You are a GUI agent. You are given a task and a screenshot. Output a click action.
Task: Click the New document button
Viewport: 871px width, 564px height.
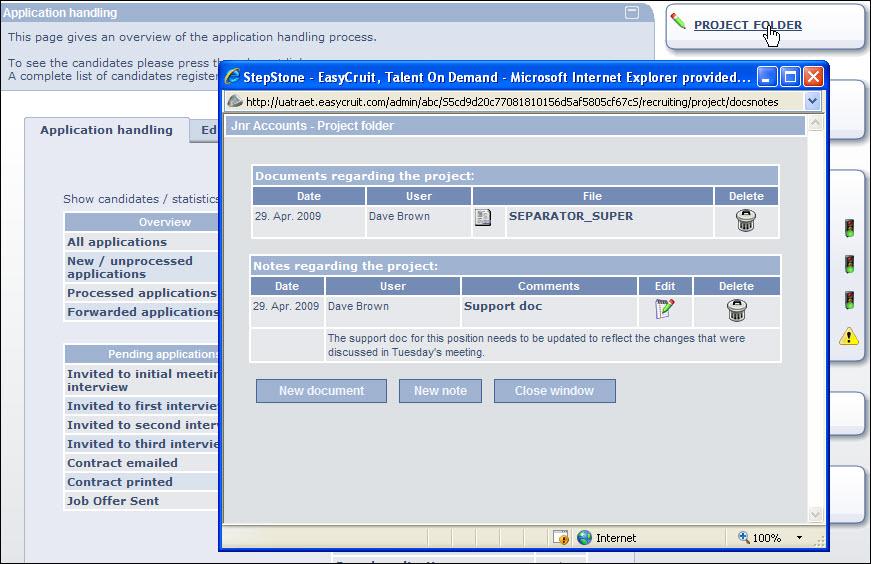click(321, 391)
